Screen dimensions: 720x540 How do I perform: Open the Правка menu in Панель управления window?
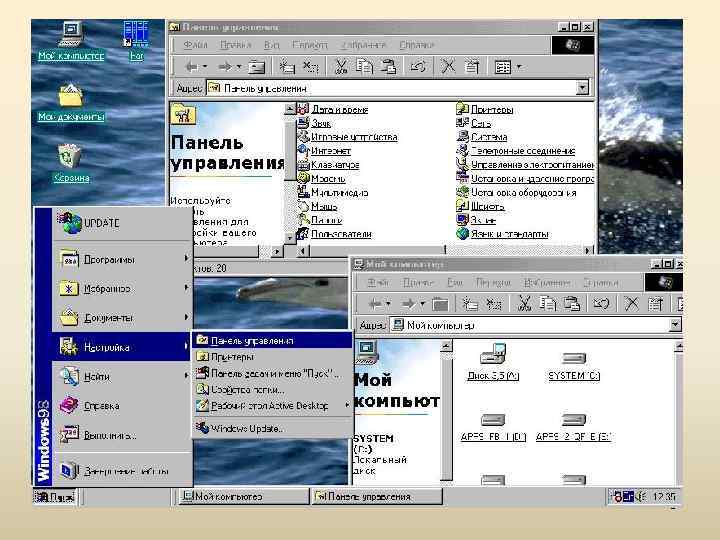(x=235, y=45)
